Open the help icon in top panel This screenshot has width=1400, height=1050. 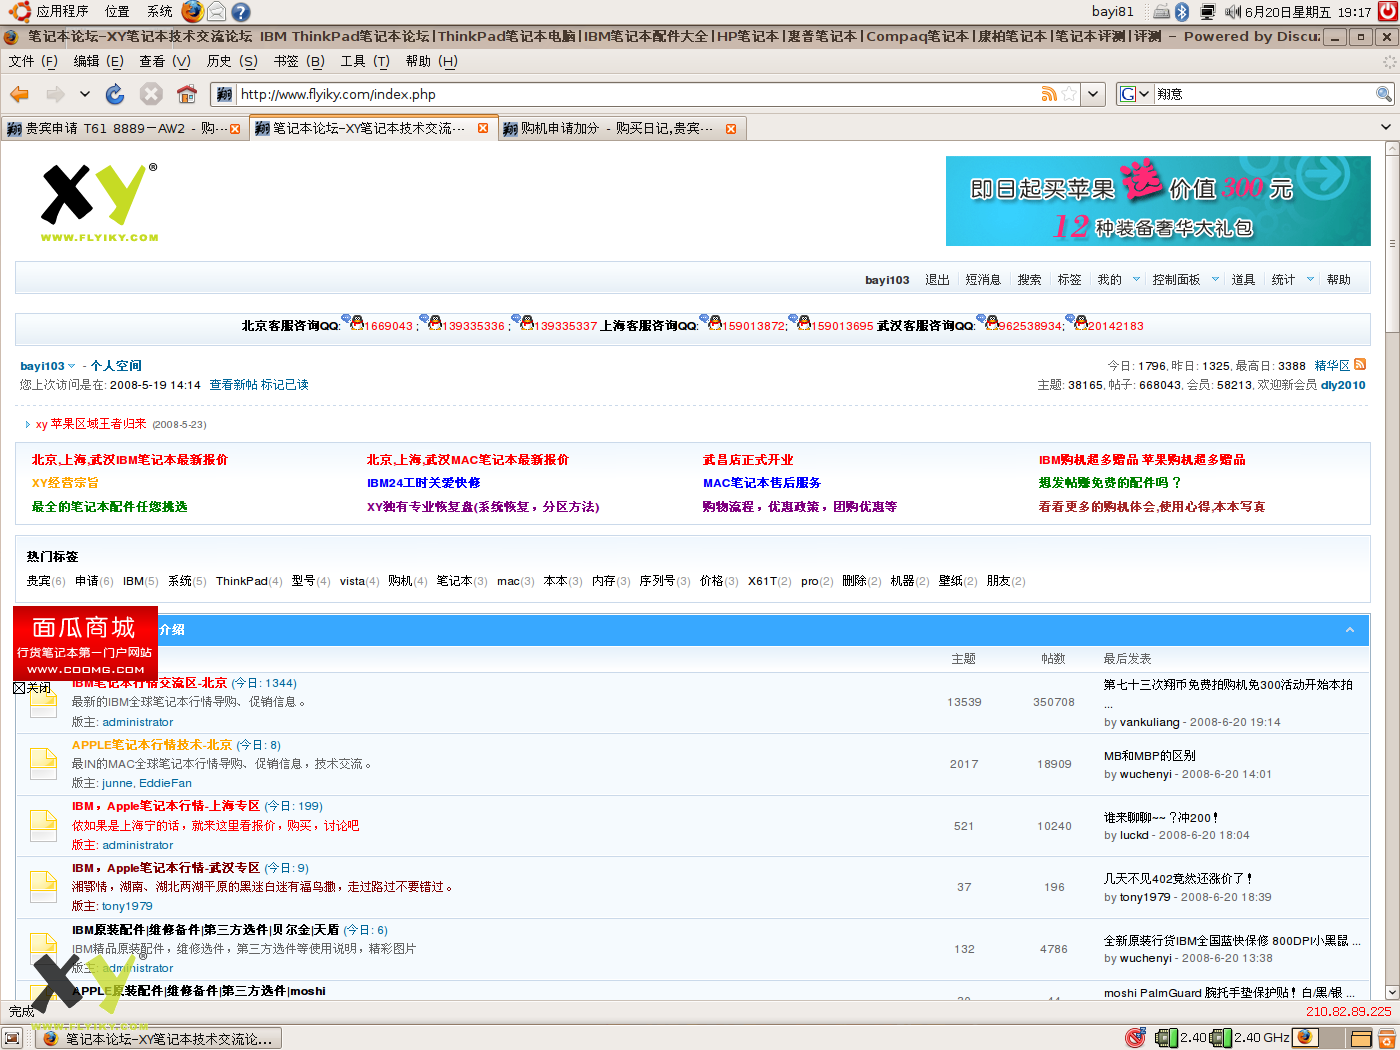click(240, 12)
